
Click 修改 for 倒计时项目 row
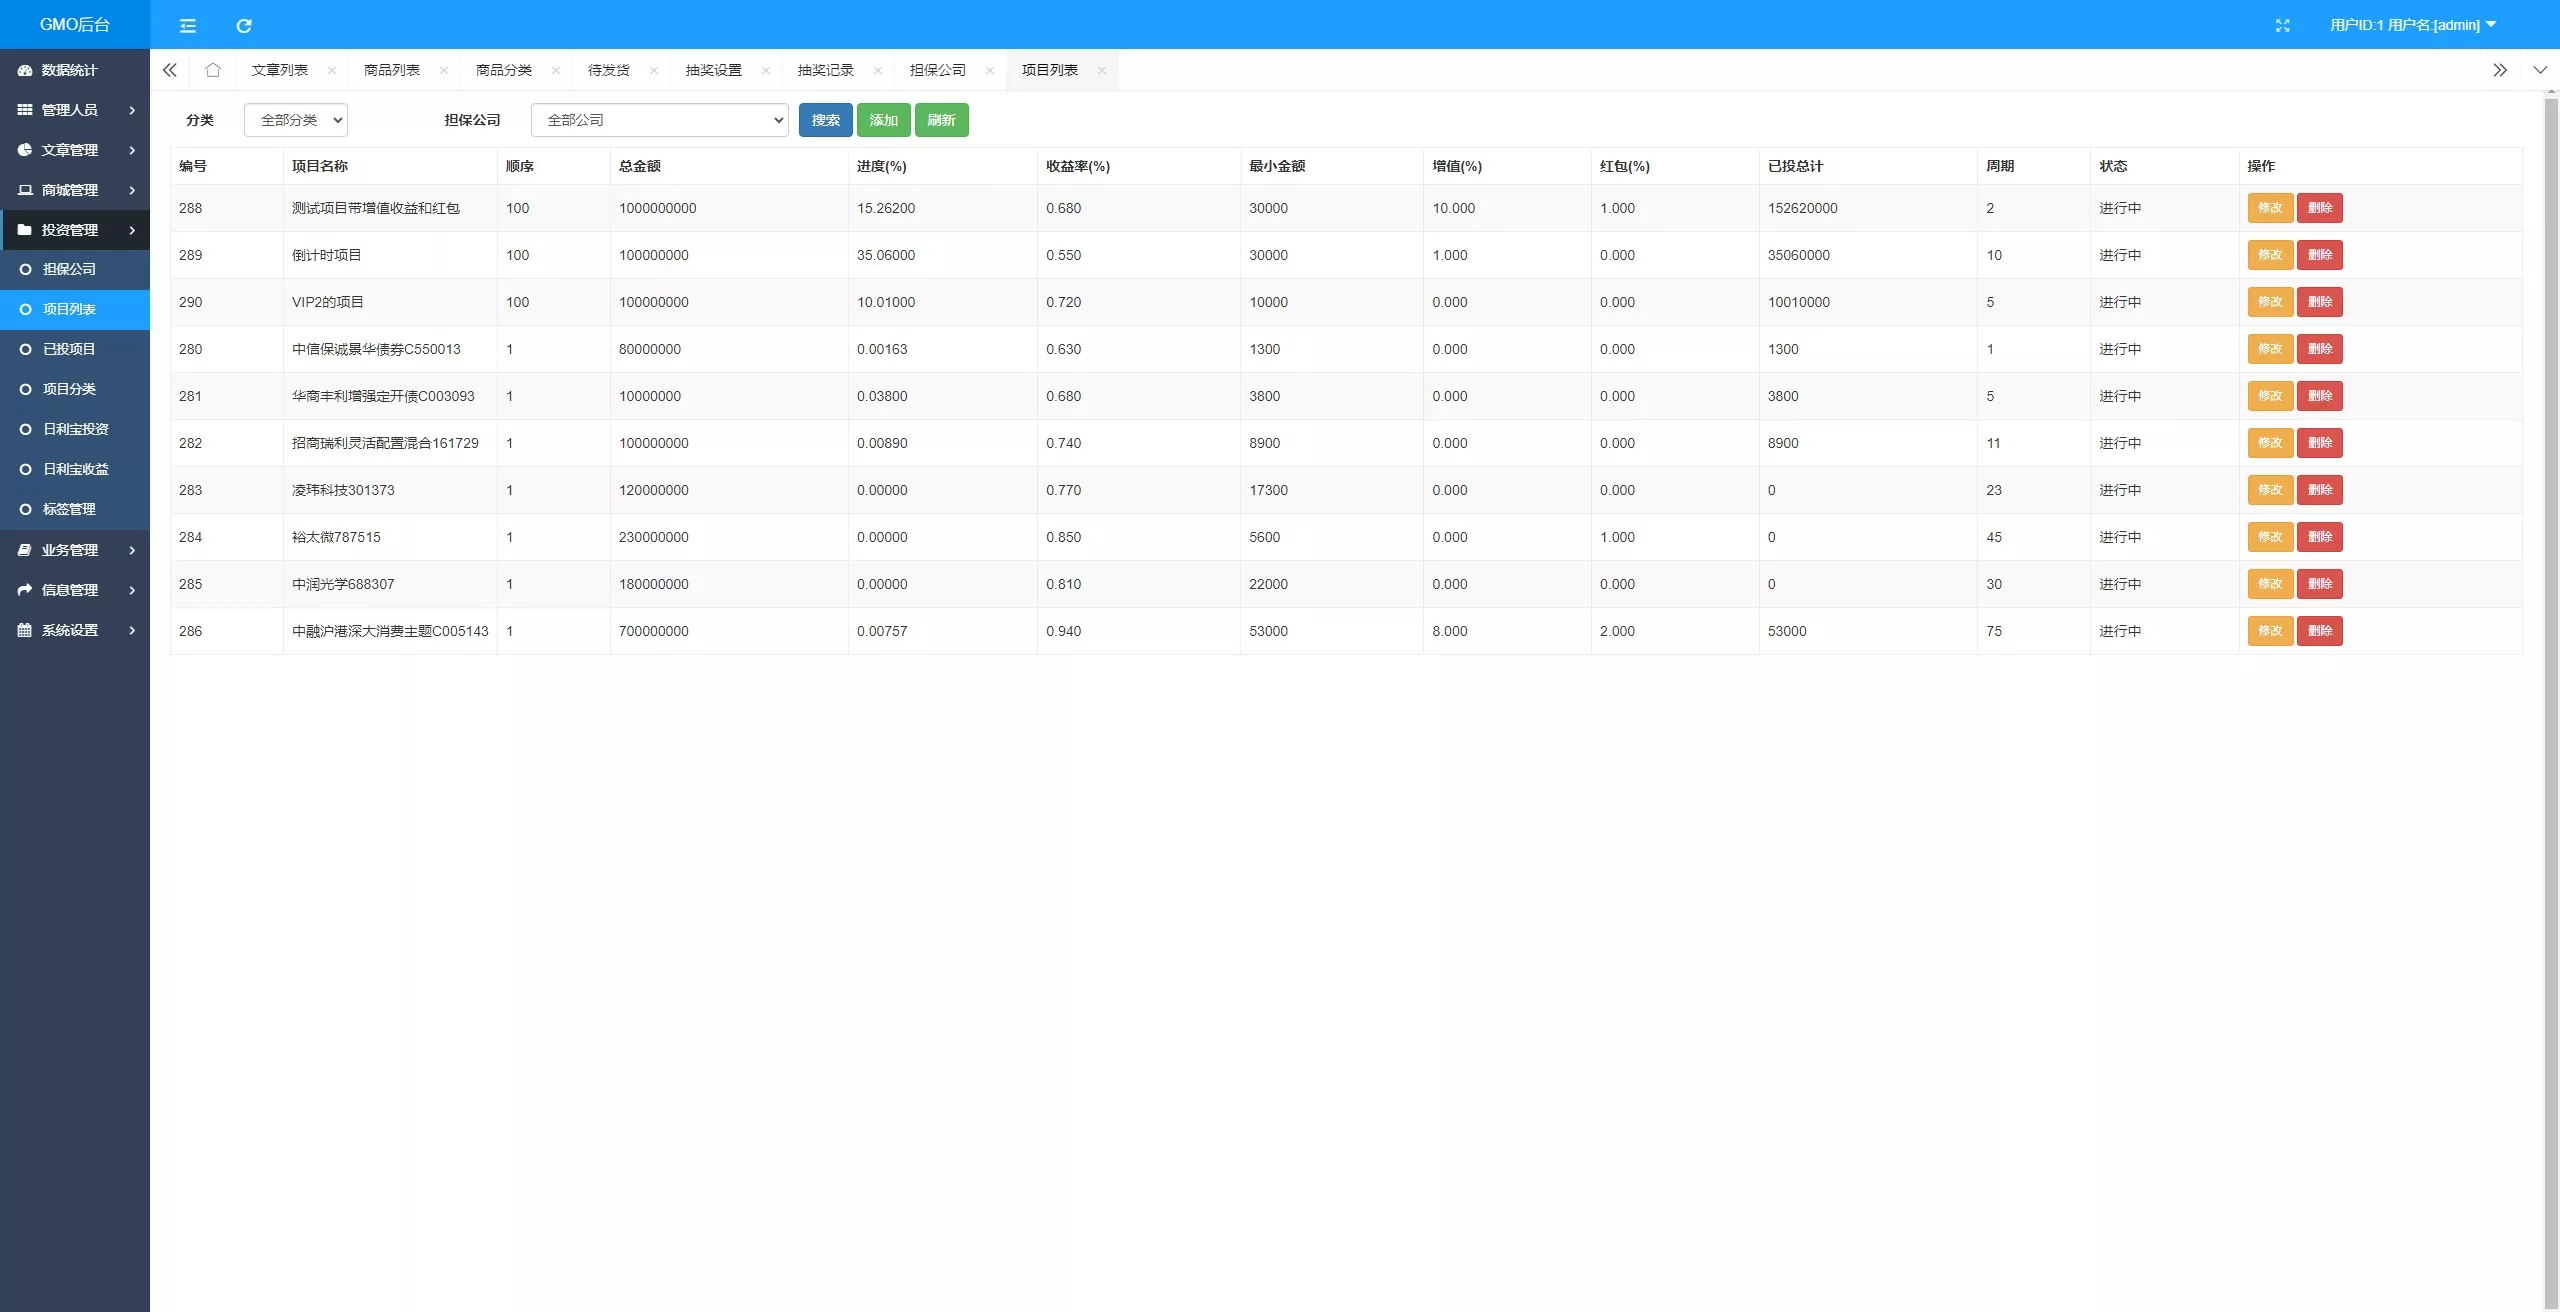point(2270,255)
